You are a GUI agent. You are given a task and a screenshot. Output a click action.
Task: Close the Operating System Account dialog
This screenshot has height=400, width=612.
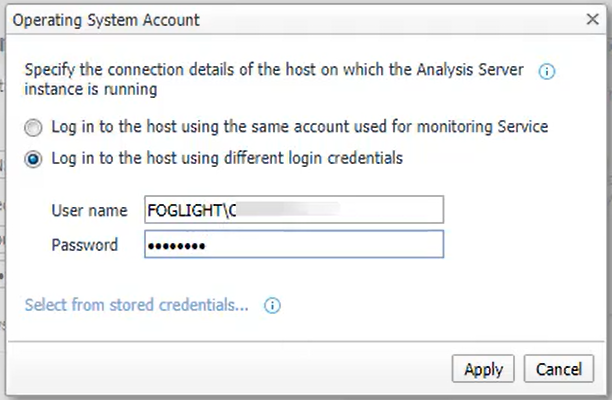click(592, 19)
